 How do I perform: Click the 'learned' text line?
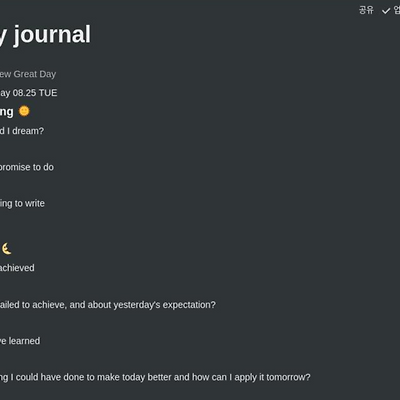tap(20, 341)
